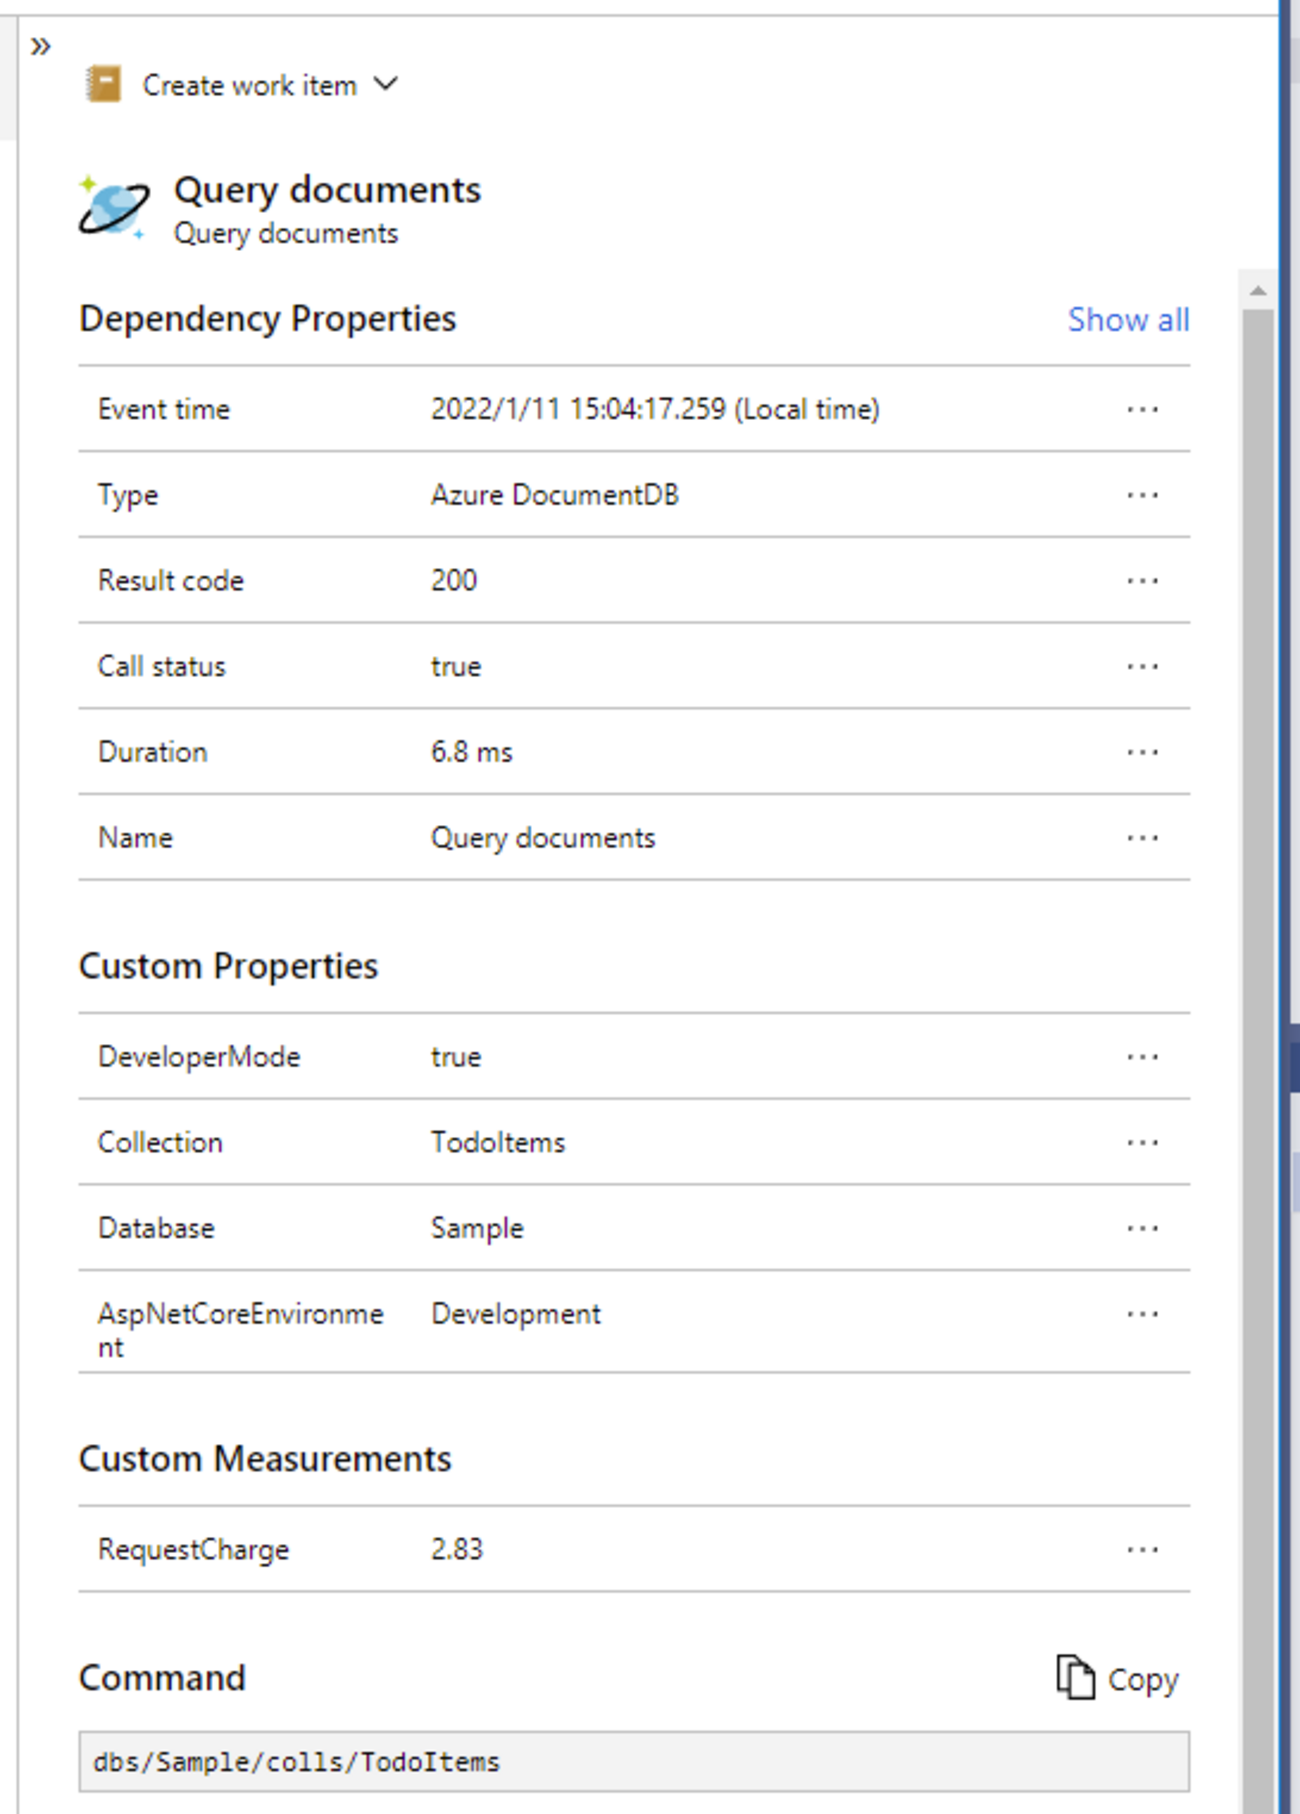The image size is (1300, 1814).
Task: Select the Create work item label
Action: [x=249, y=86]
